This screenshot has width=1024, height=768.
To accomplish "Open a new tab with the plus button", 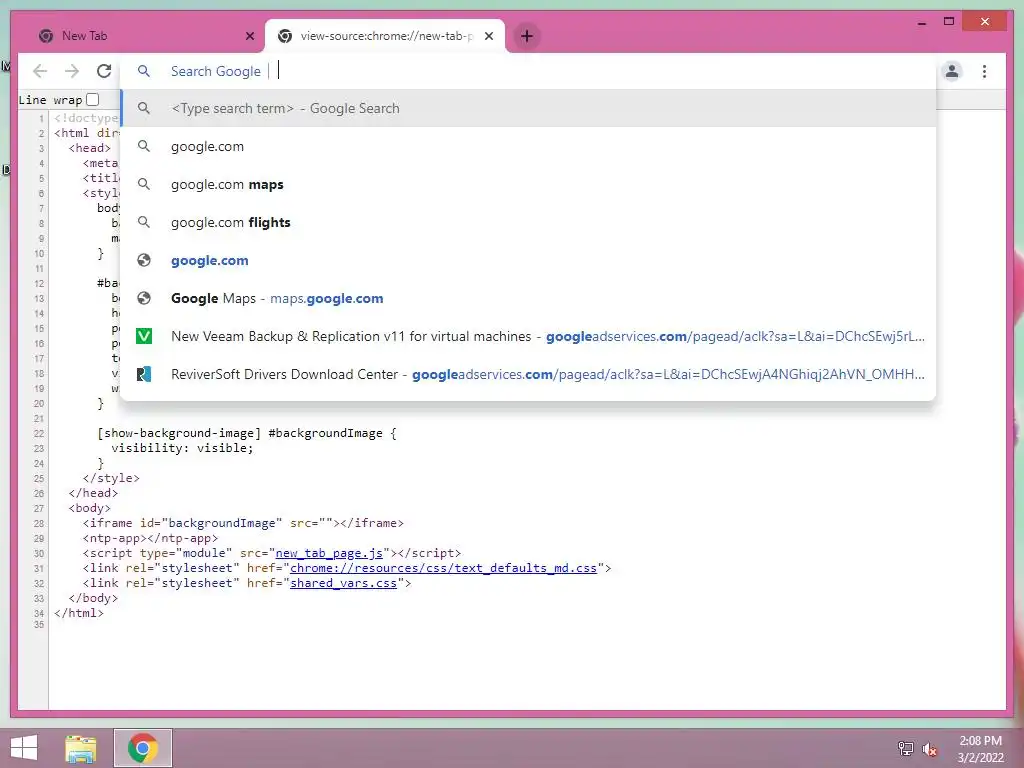I will pyautogui.click(x=527, y=36).
